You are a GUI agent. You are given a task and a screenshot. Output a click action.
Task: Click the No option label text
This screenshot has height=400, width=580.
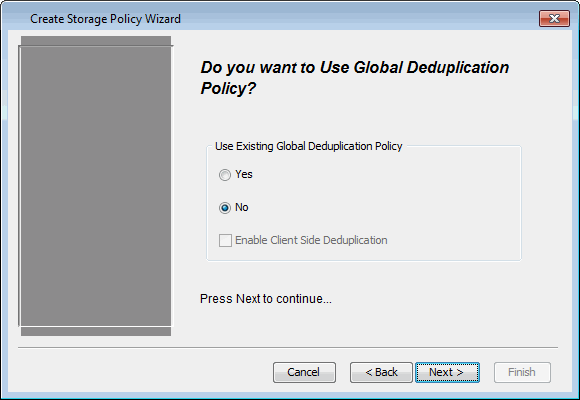tap(242, 207)
